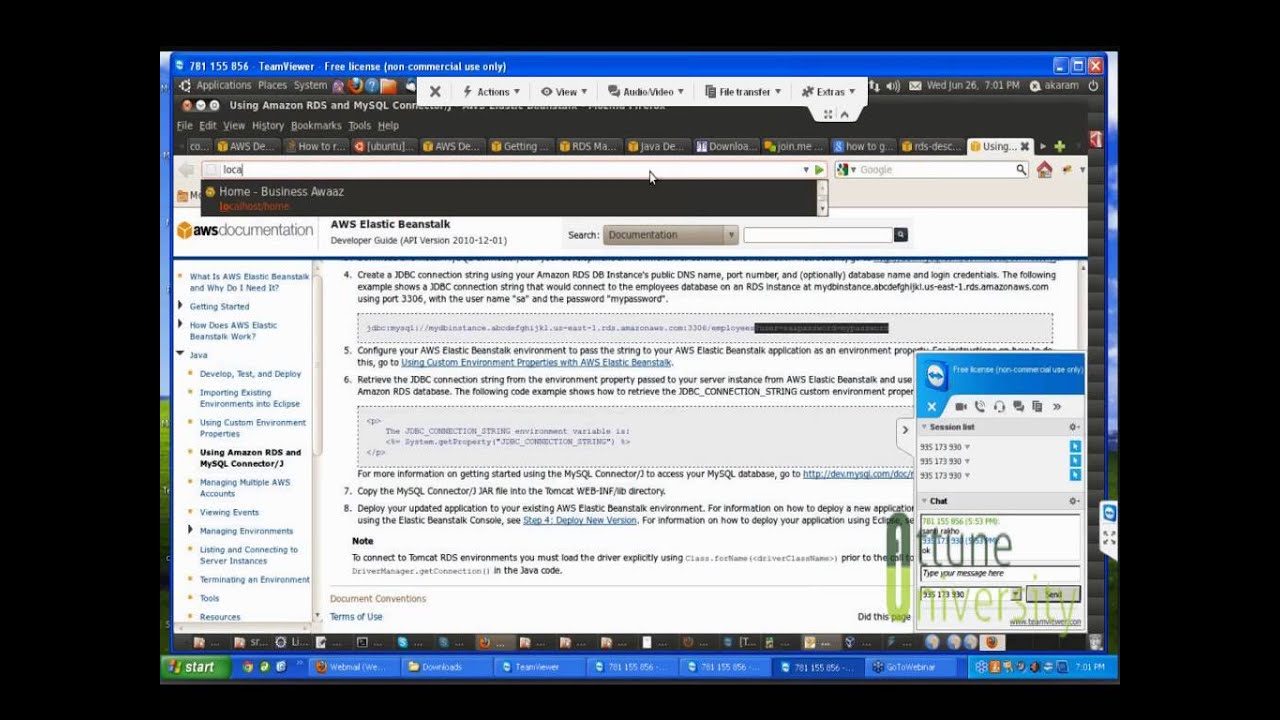The width and height of the screenshot is (1280, 720).
Task: Open Firefox File menu
Action: pos(185,126)
